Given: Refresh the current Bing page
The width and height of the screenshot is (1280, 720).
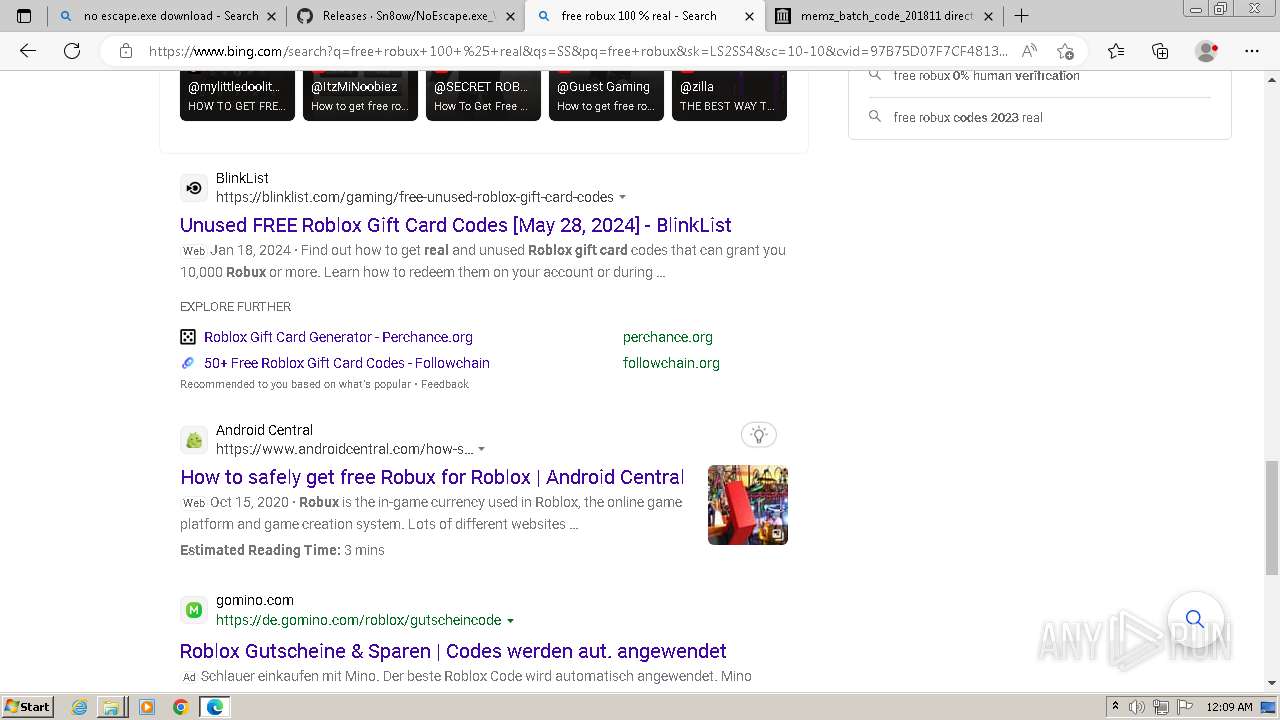Looking at the screenshot, I should click(x=72, y=51).
